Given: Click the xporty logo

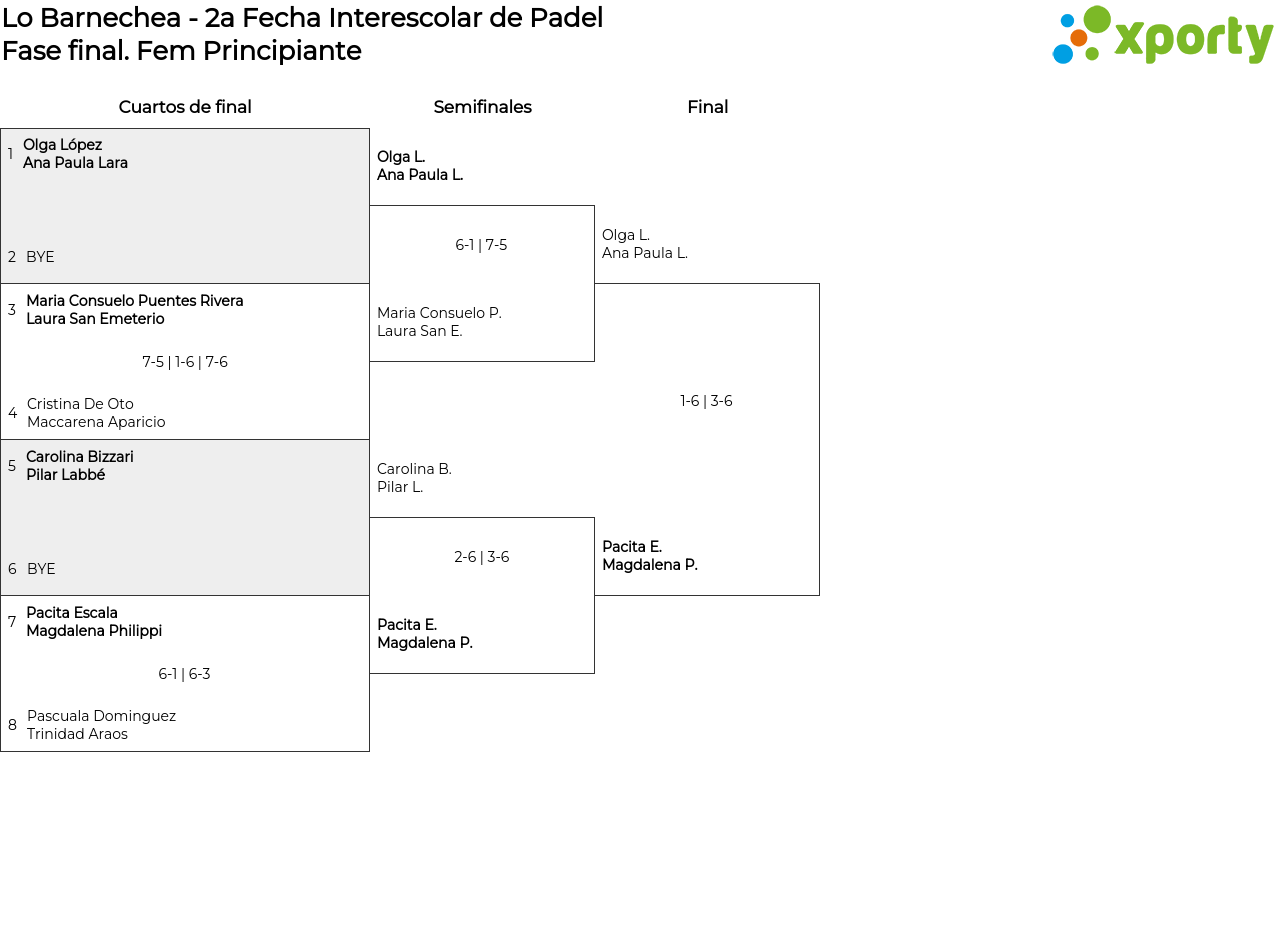Looking at the screenshot, I should point(1162,36).
